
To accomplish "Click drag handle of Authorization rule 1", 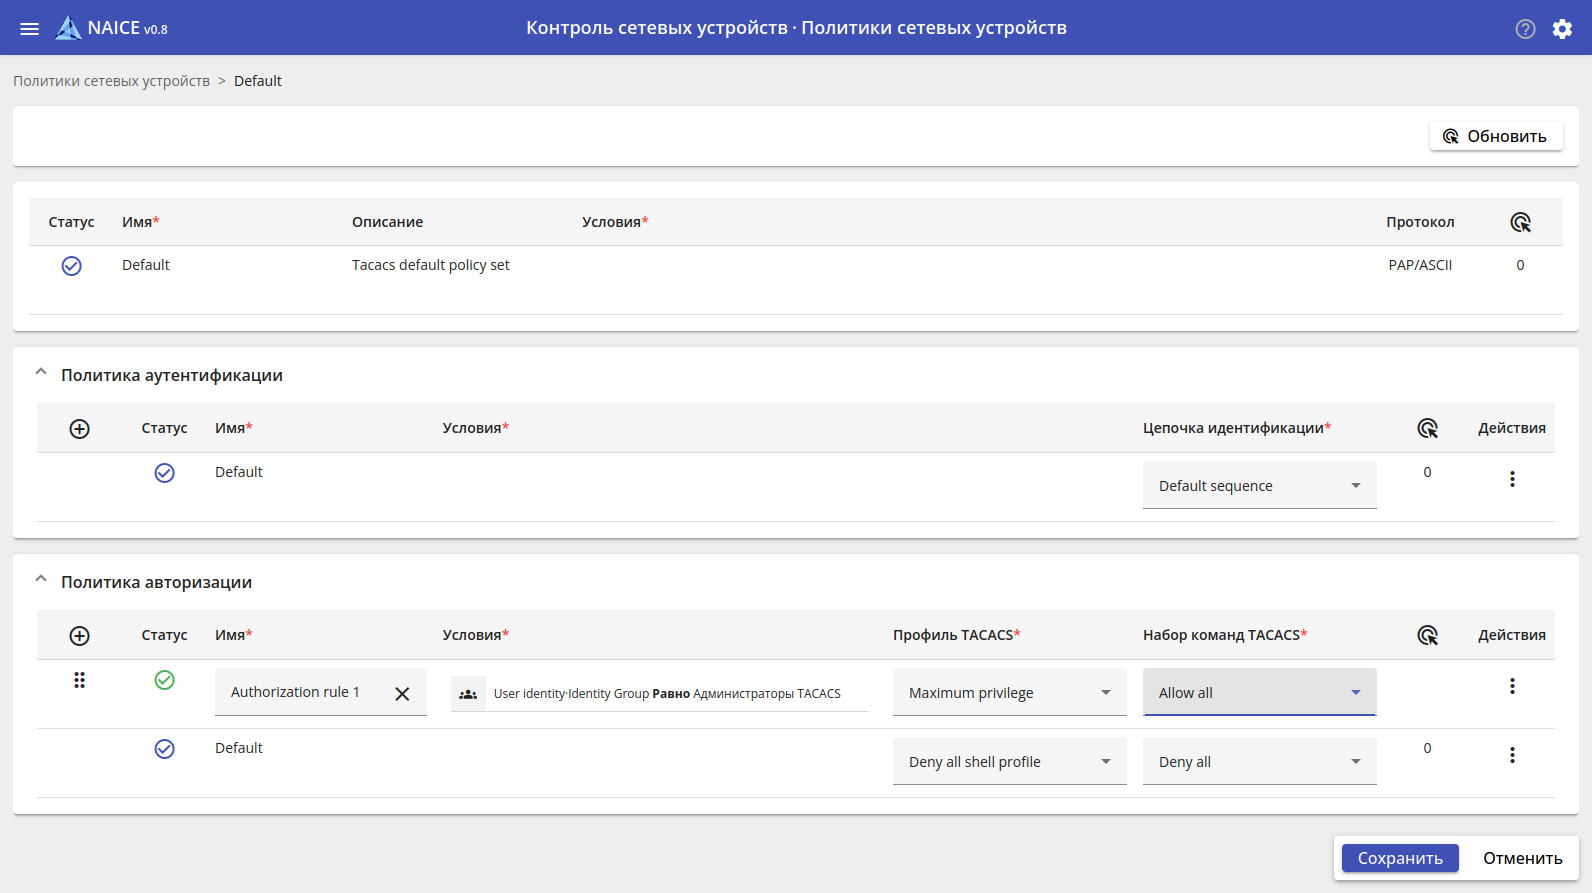I will (x=79, y=680).
